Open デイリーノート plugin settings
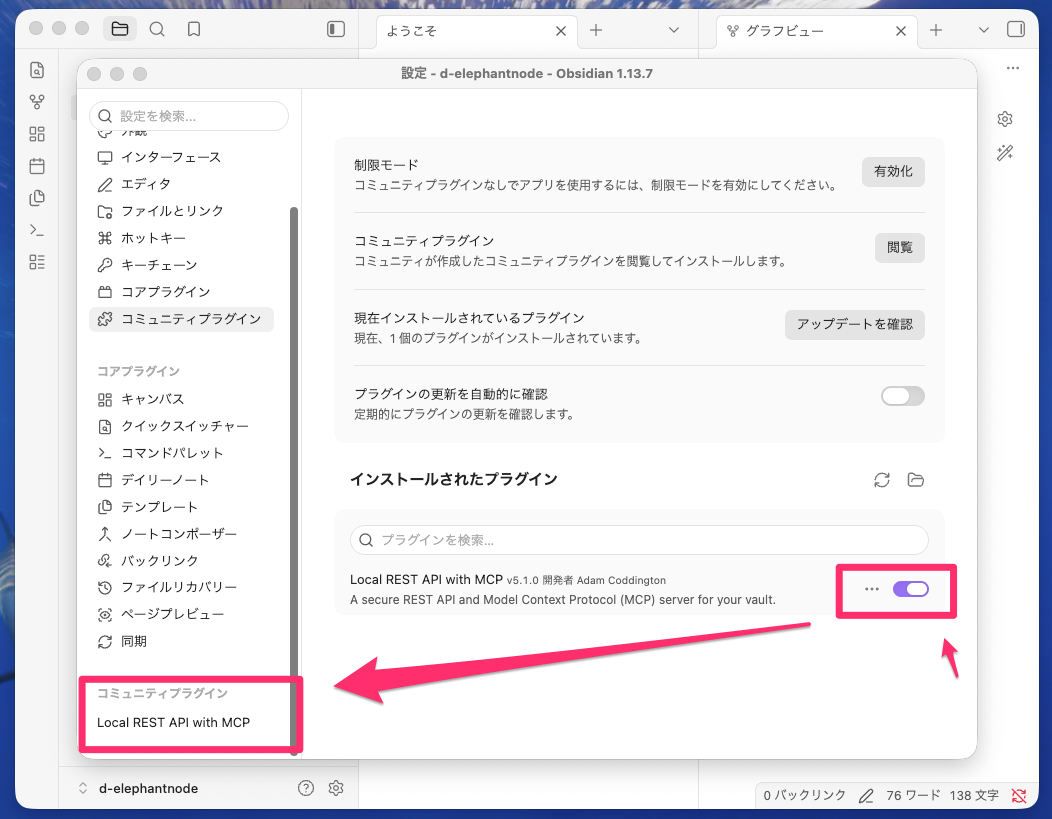 pos(181,480)
